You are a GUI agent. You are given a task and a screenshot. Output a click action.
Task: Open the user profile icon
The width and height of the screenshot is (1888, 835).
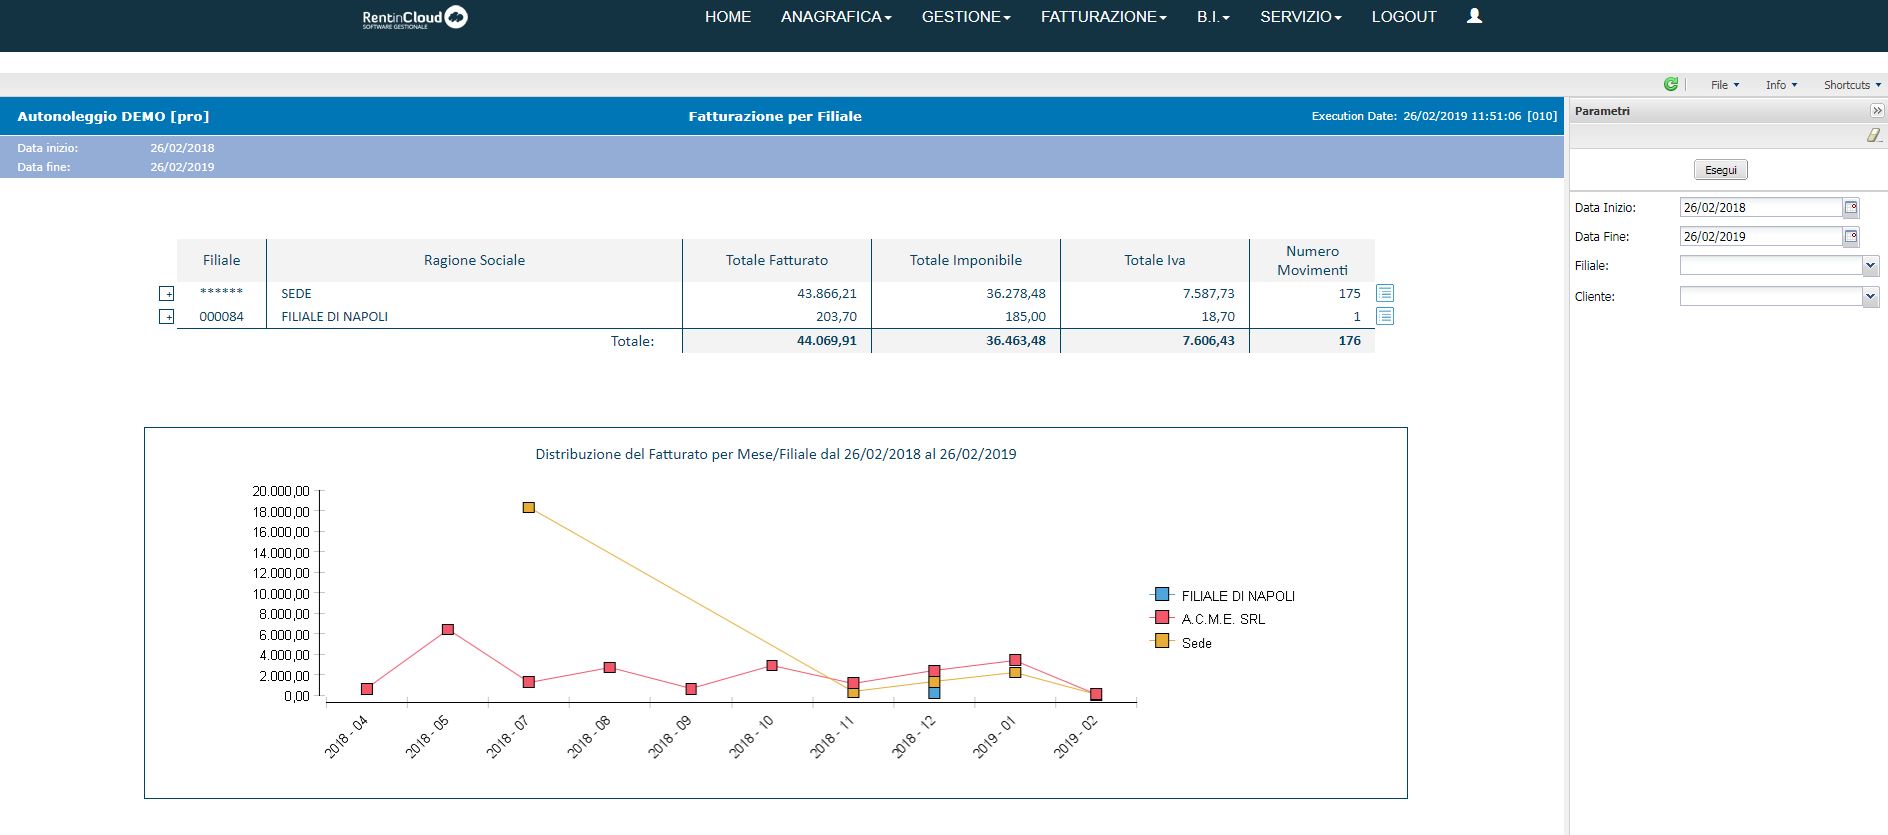1474,16
